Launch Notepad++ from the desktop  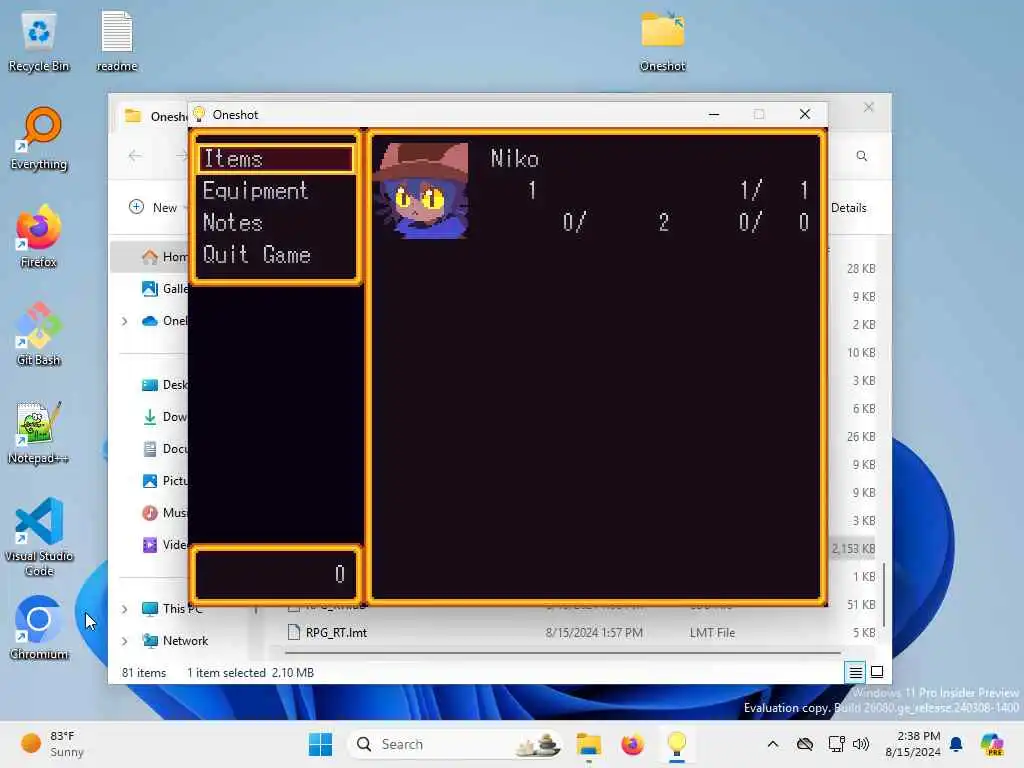tap(39, 434)
